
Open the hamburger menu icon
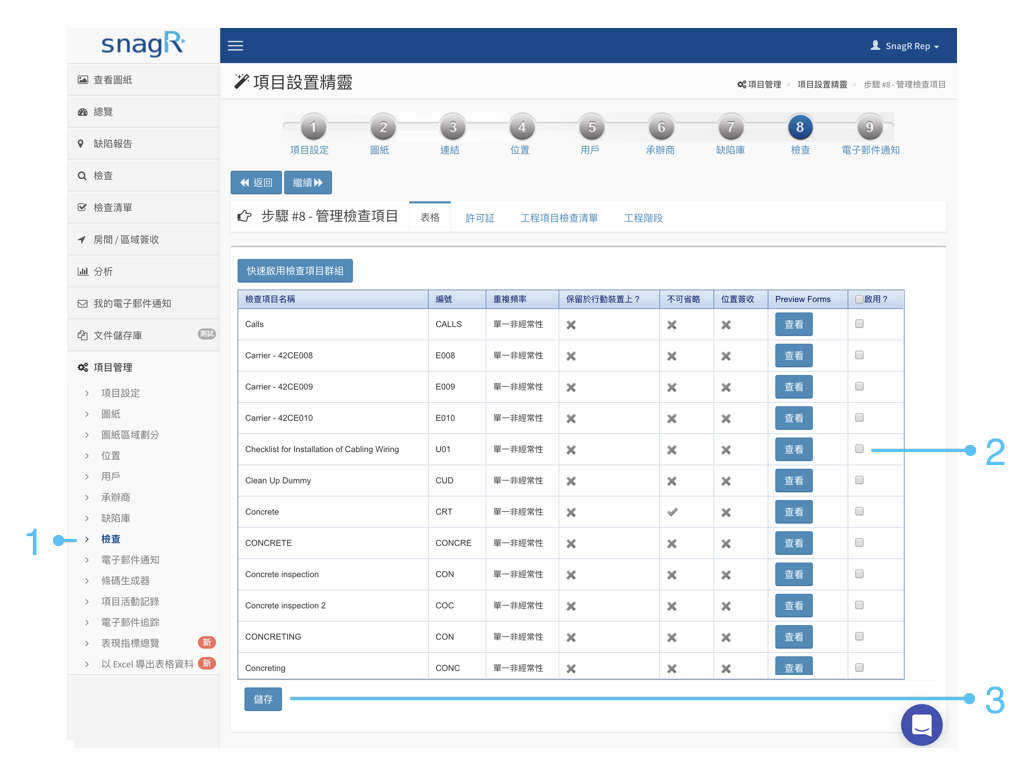pyautogui.click(x=235, y=46)
